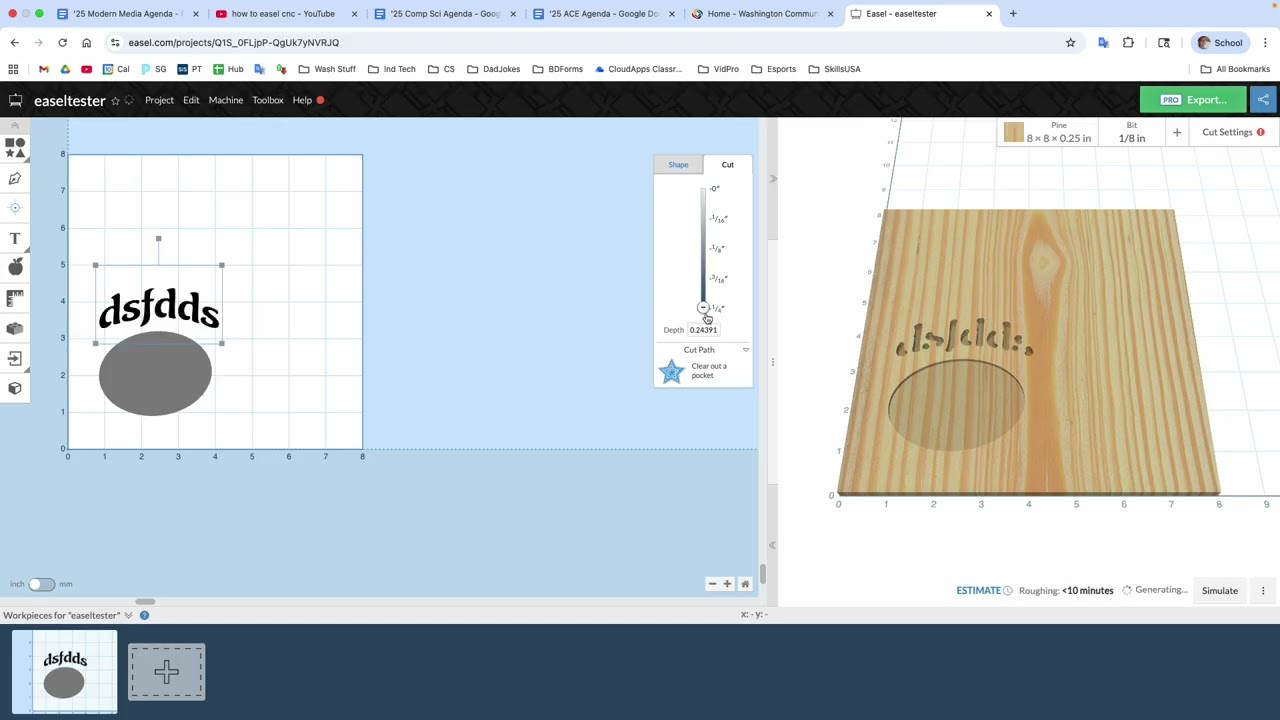Screen dimensions: 1280x720
Task: Click the browser address bar URL
Action: (x=233, y=43)
